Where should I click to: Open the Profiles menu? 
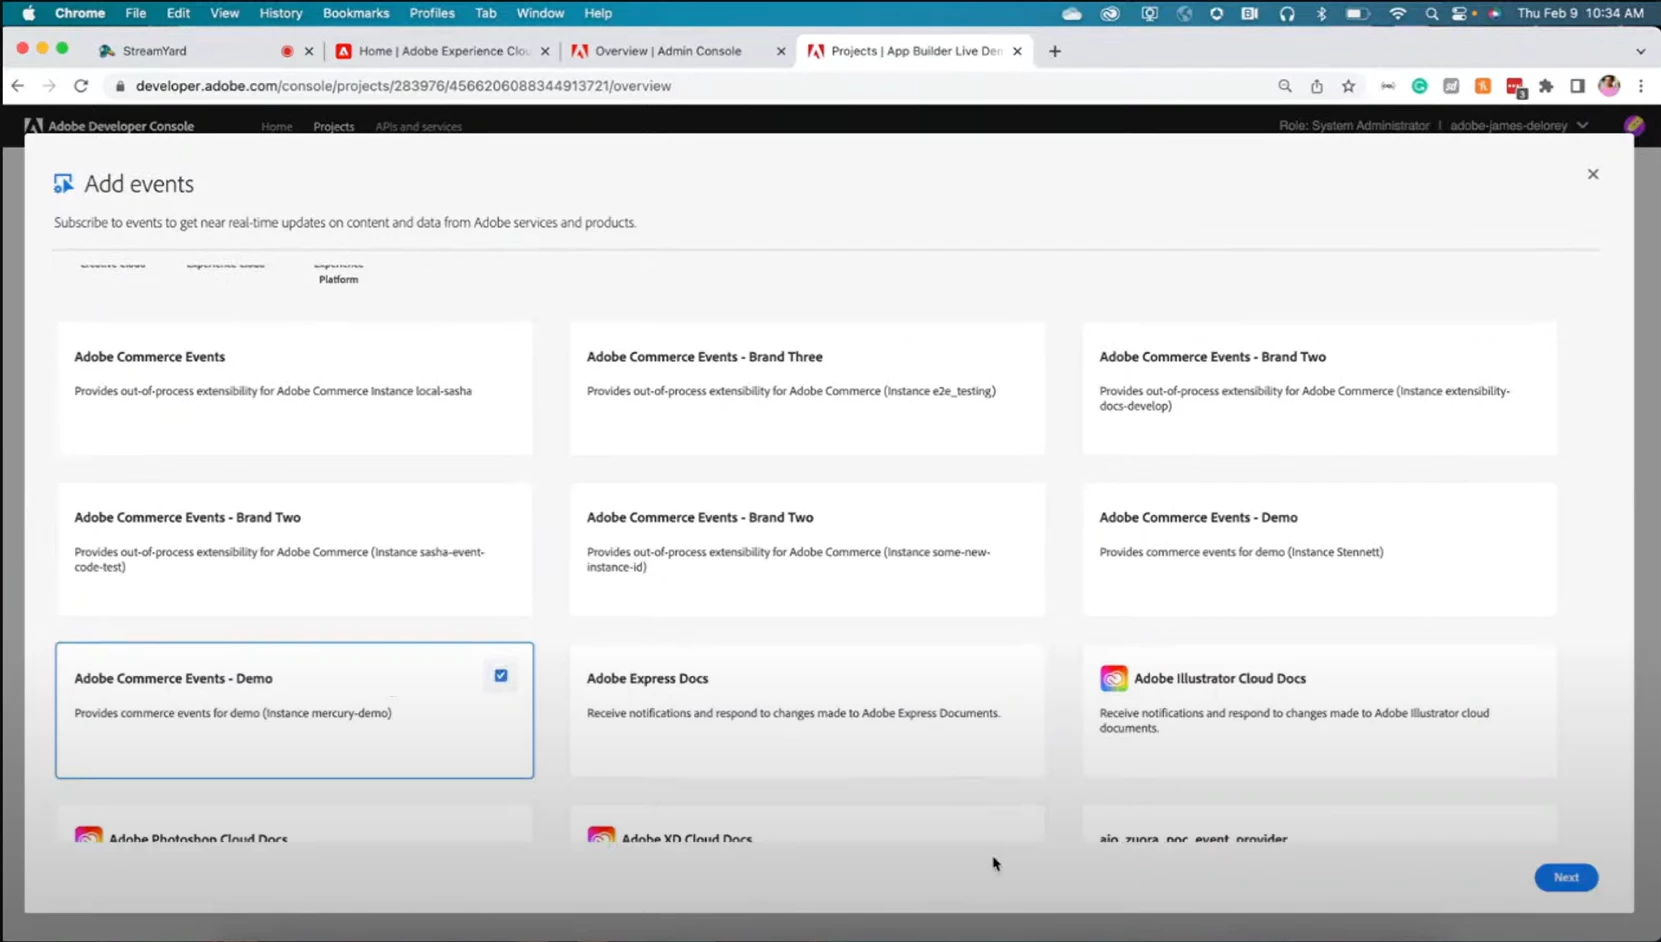point(432,13)
